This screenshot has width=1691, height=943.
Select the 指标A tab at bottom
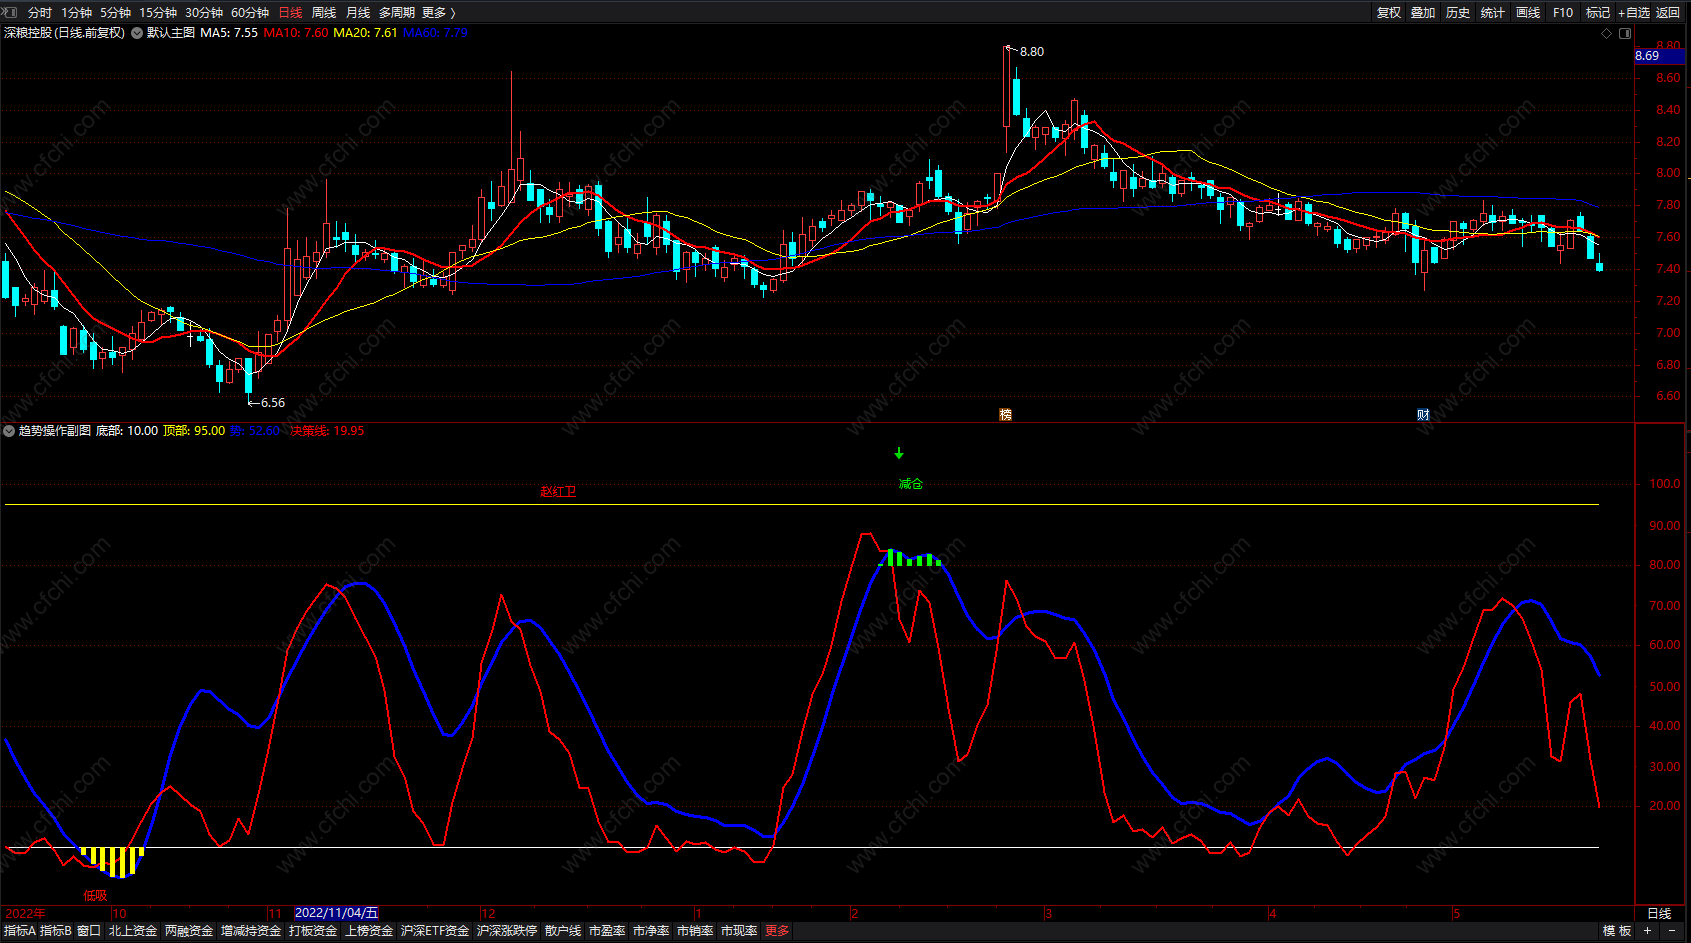coord(20,931)
